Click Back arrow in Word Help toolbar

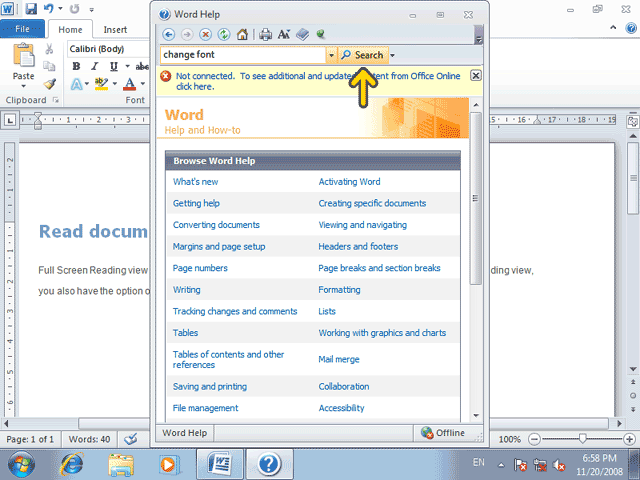tap(169, 35)
